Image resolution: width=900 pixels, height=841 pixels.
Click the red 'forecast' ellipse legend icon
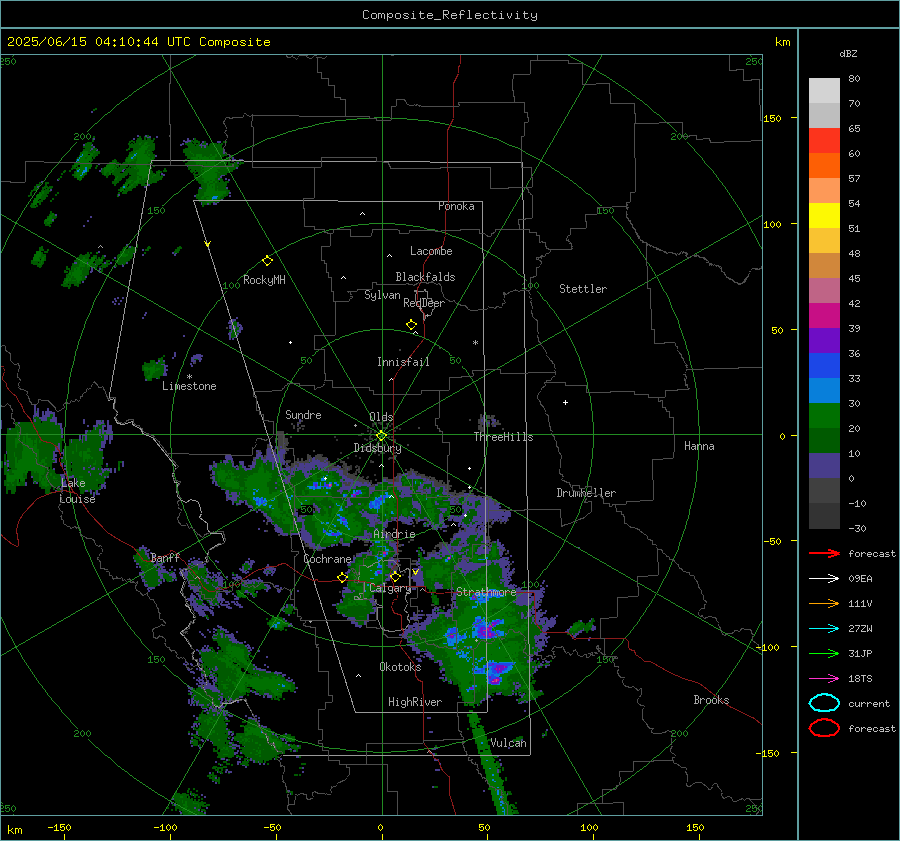[x=824, y=728]
